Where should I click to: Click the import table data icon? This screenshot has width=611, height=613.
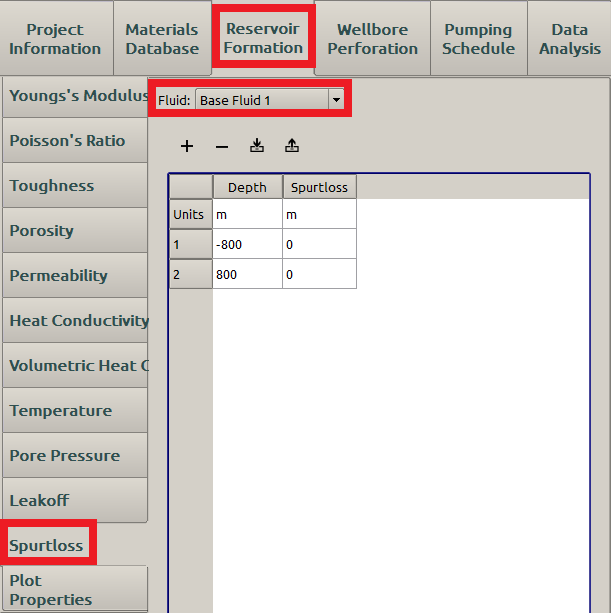pos(257,145)
